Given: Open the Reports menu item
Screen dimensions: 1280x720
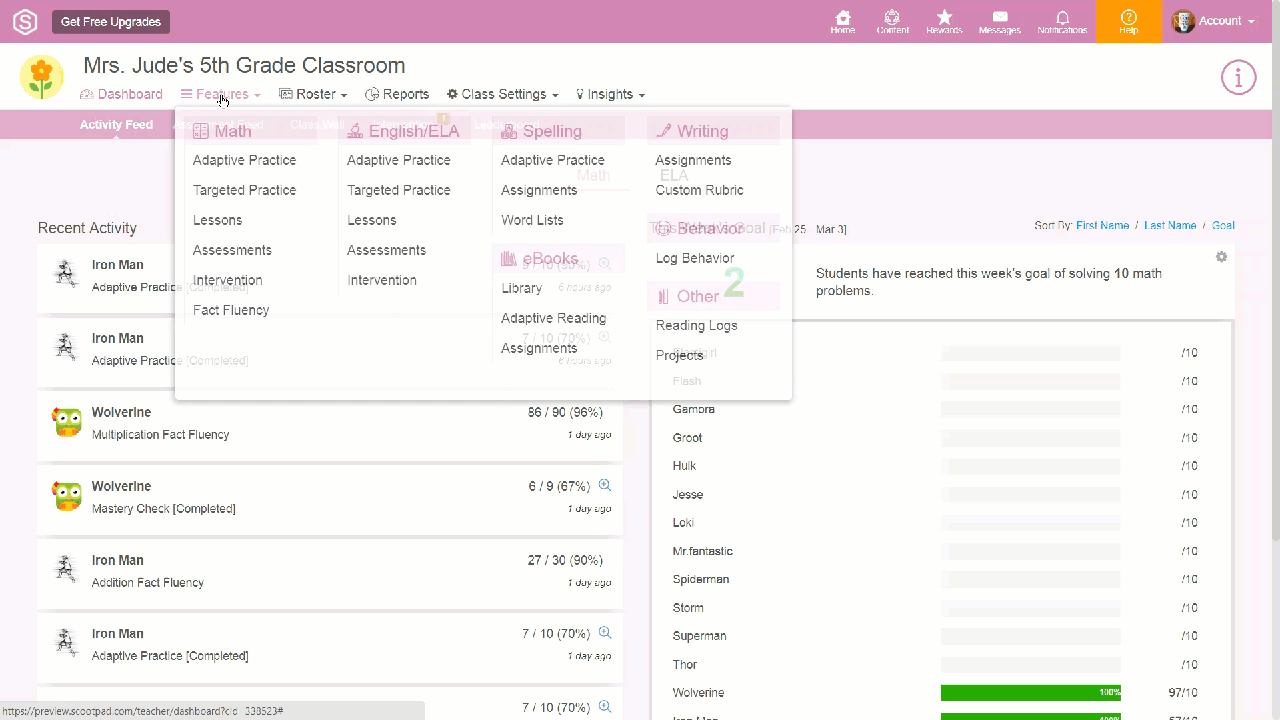Looking at the screenshot, I should (x=397, y=94).
